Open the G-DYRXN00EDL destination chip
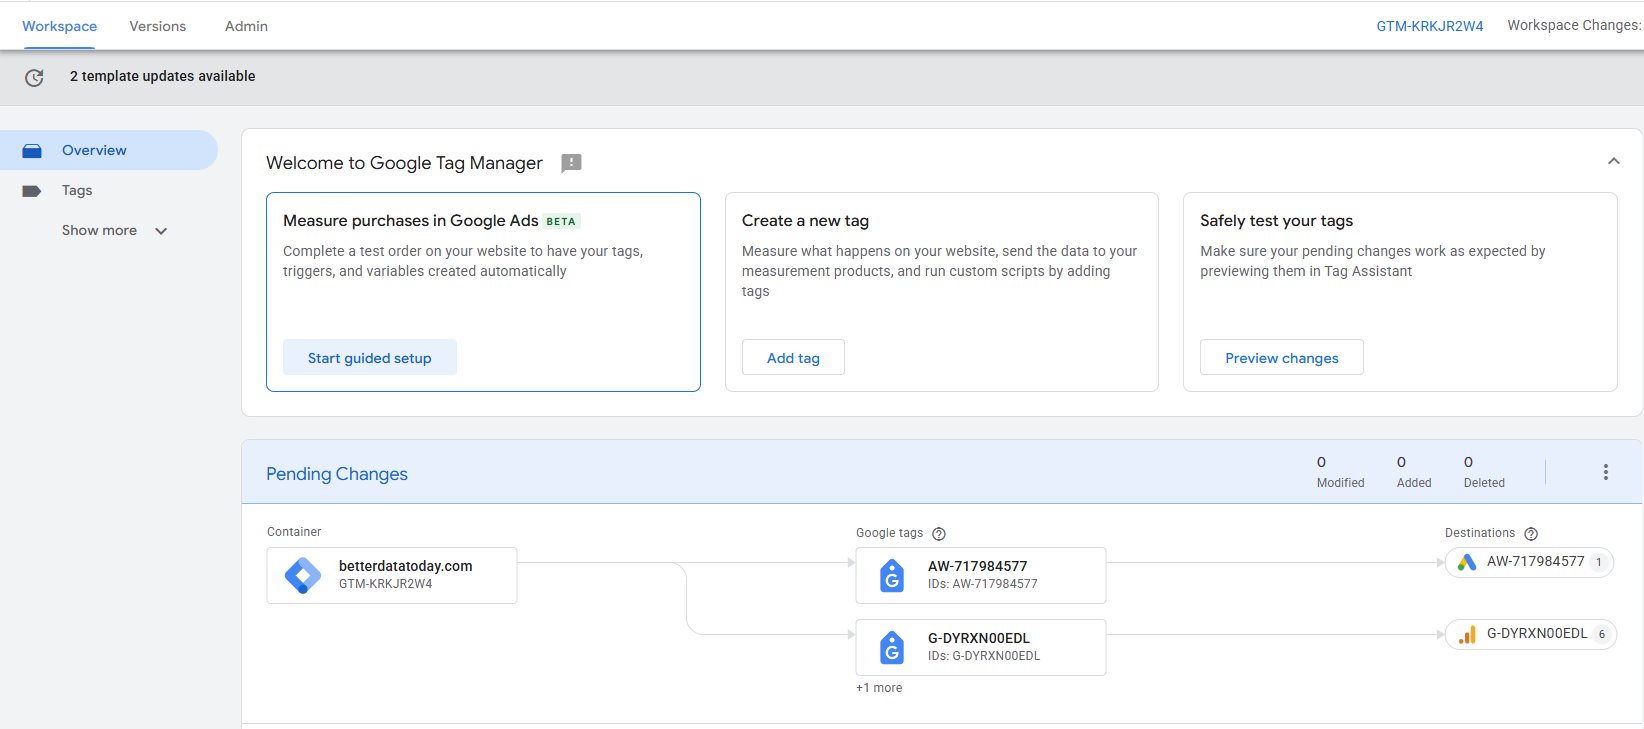The image size is (1644, 729). [1531, 634]
